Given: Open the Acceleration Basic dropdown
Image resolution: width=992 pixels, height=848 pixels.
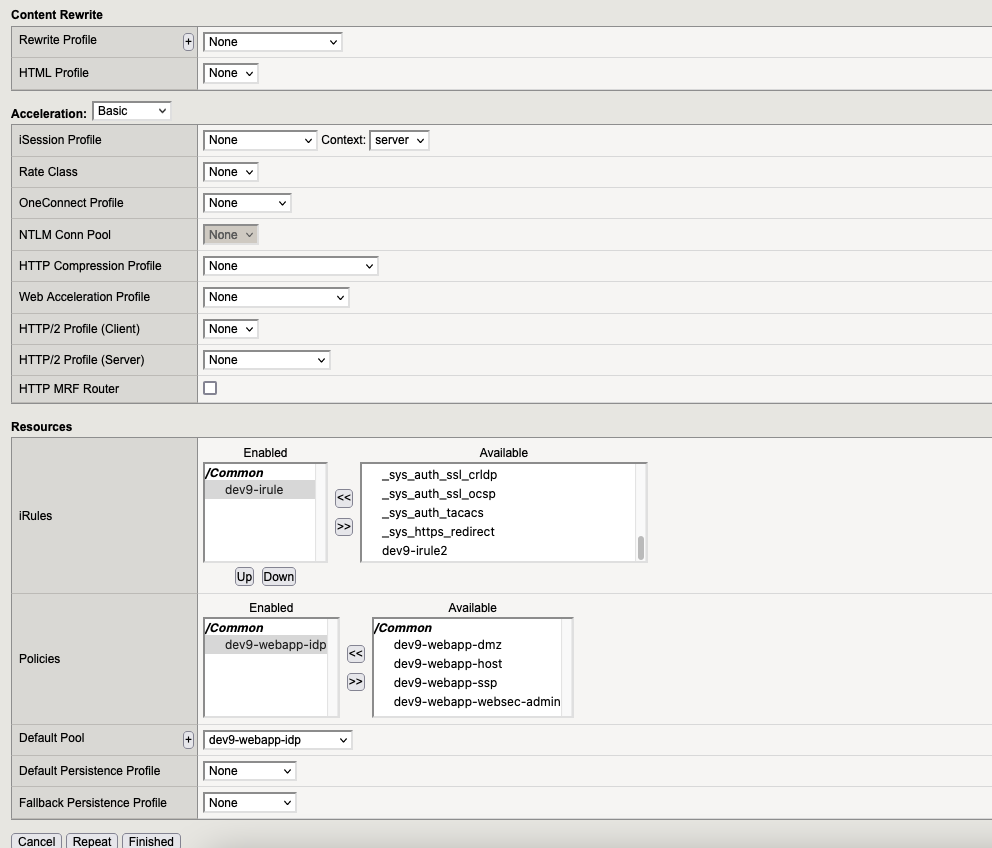Looking at the screenshot, I should click(131, 111).
